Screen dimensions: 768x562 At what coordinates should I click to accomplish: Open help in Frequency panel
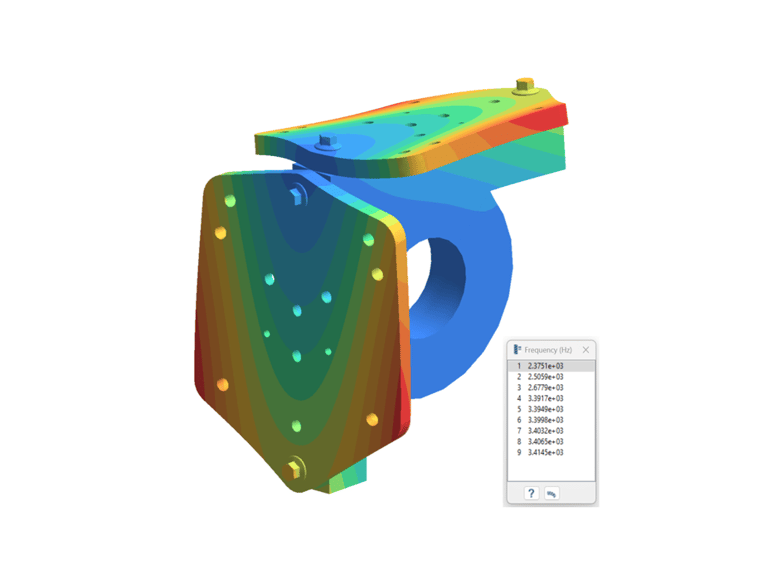531,493
